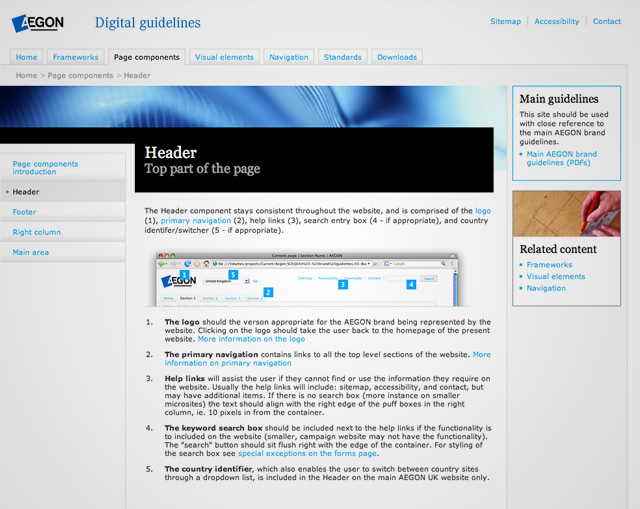Click the hand with pencil related content image
This screenshot has height=509, width=640.
pos(567,214)
